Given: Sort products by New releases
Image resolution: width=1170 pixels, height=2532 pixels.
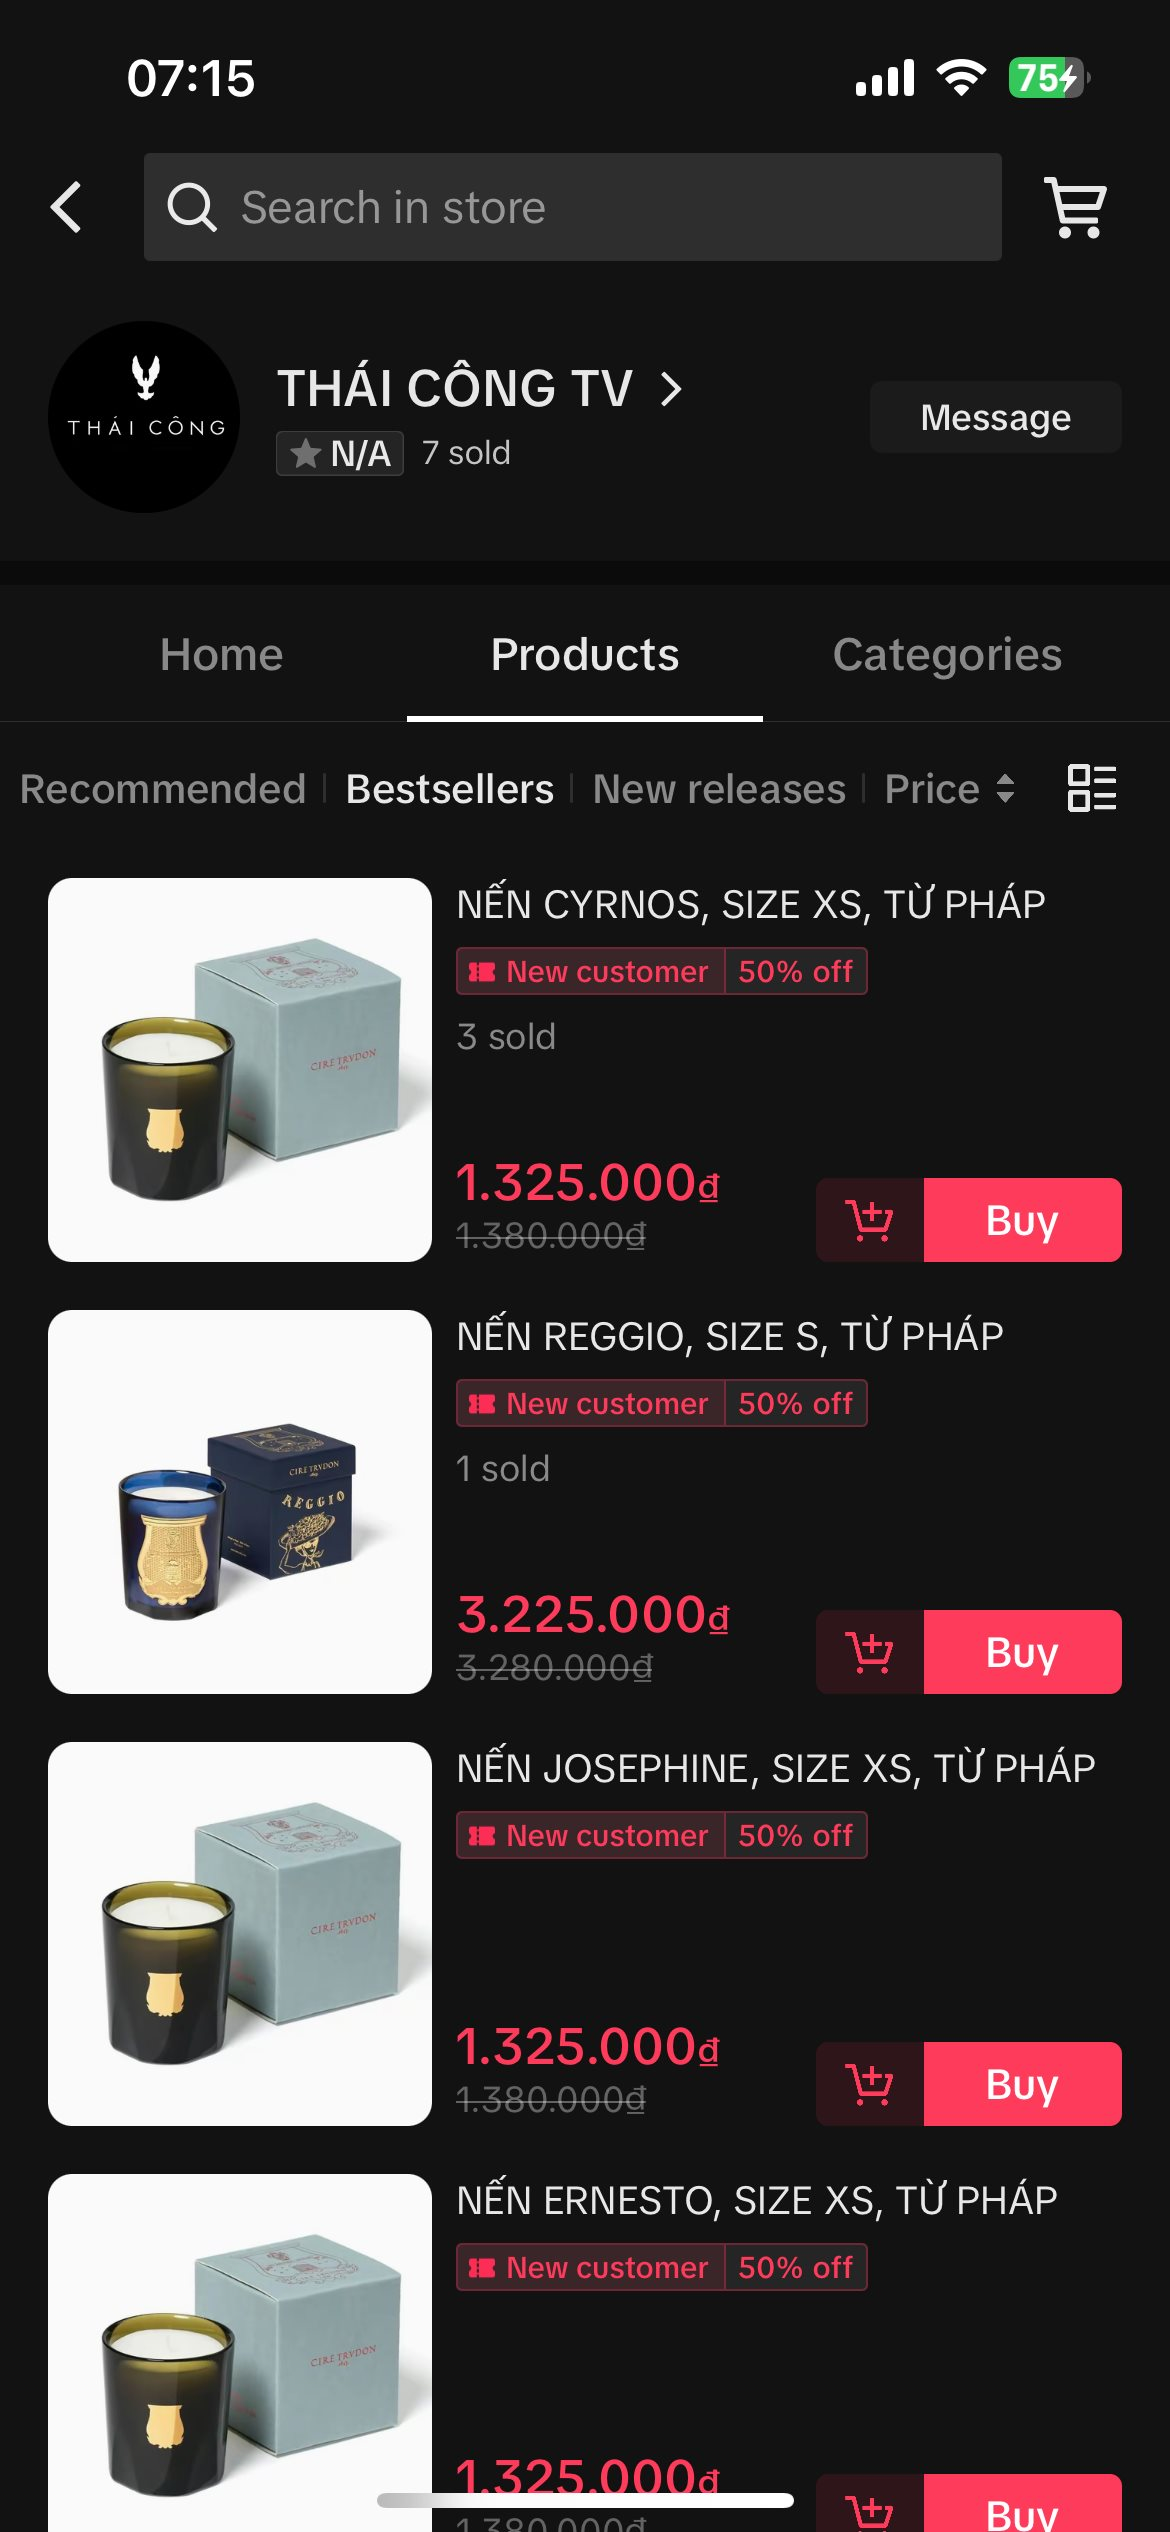Looking at the screenshot, I should click(718, 789).
